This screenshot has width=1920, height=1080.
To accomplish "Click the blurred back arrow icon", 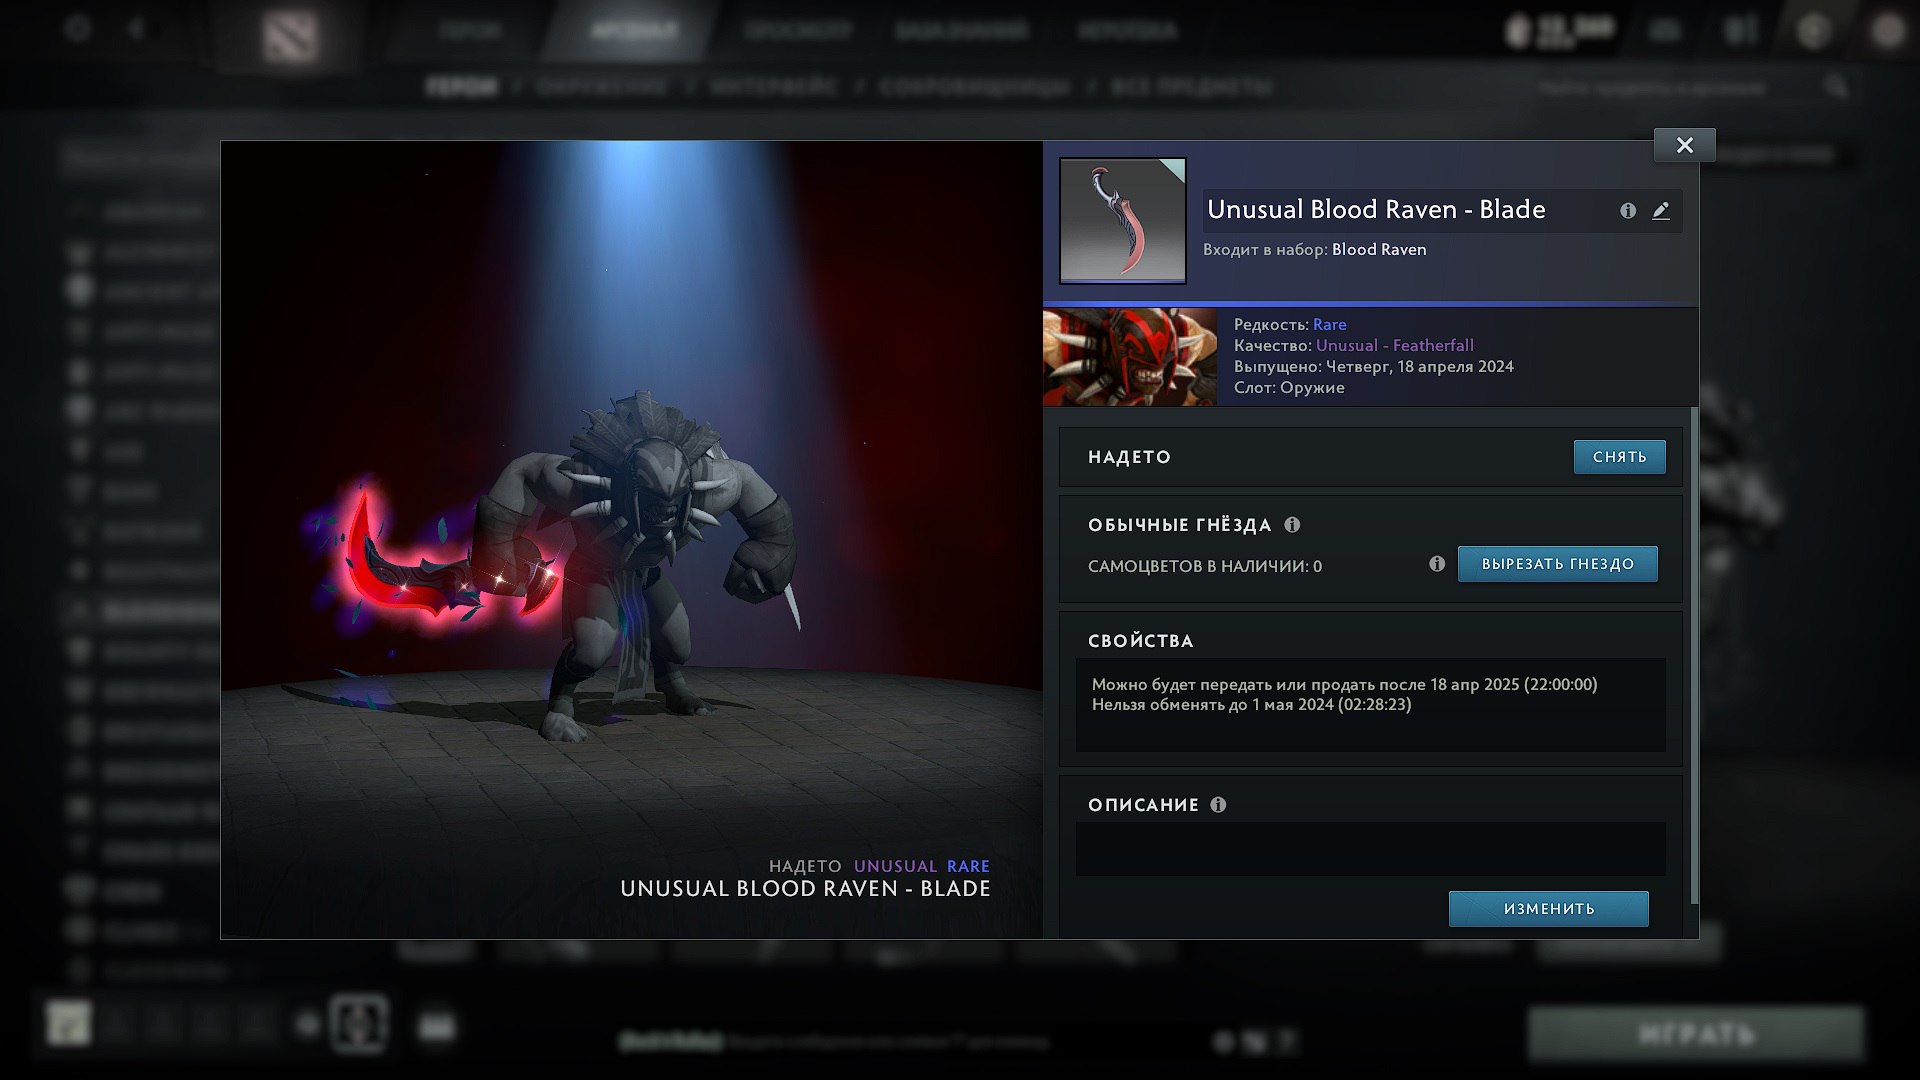I will coord(137,28).
